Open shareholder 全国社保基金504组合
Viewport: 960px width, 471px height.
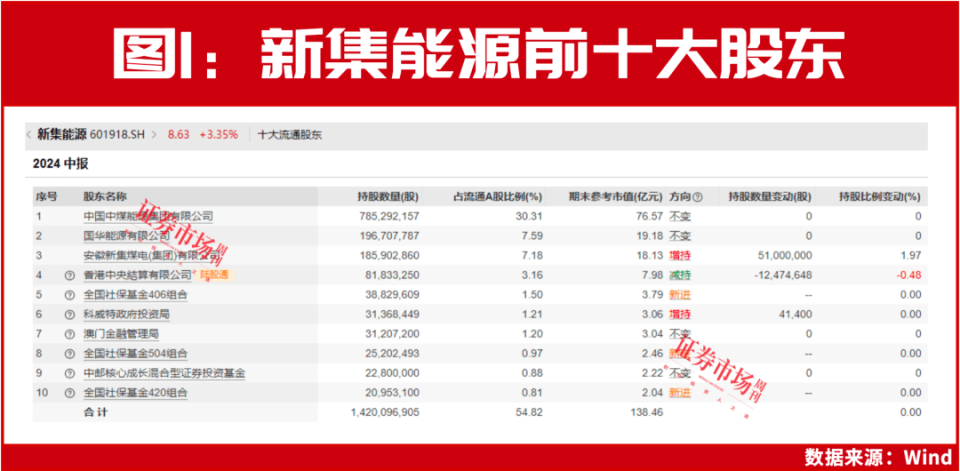point(135,353)
